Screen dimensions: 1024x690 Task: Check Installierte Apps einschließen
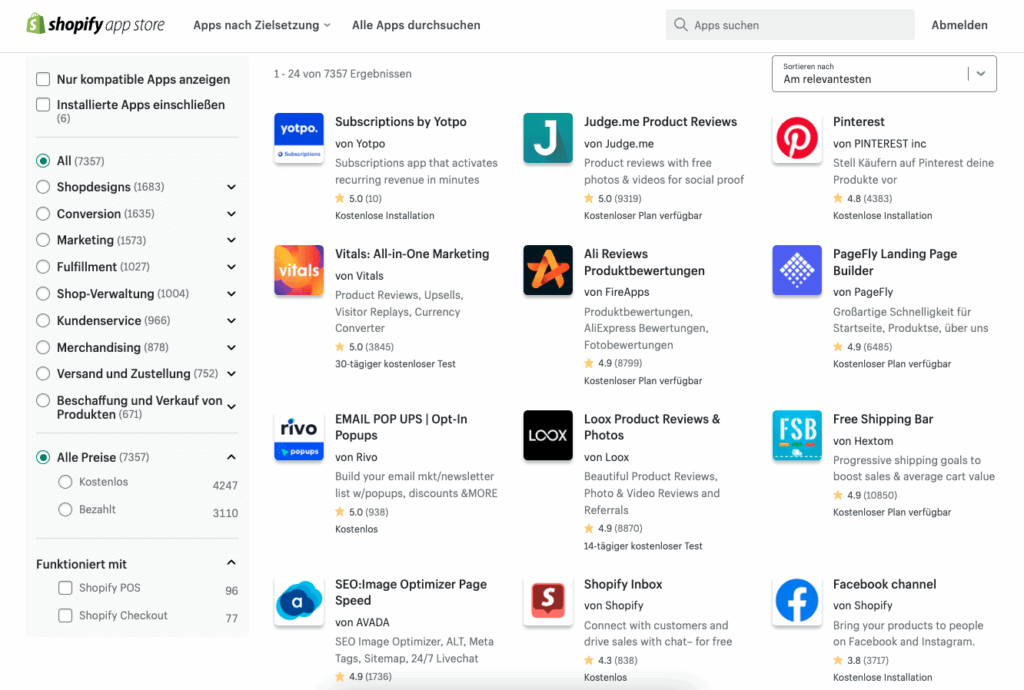(43, 104)
